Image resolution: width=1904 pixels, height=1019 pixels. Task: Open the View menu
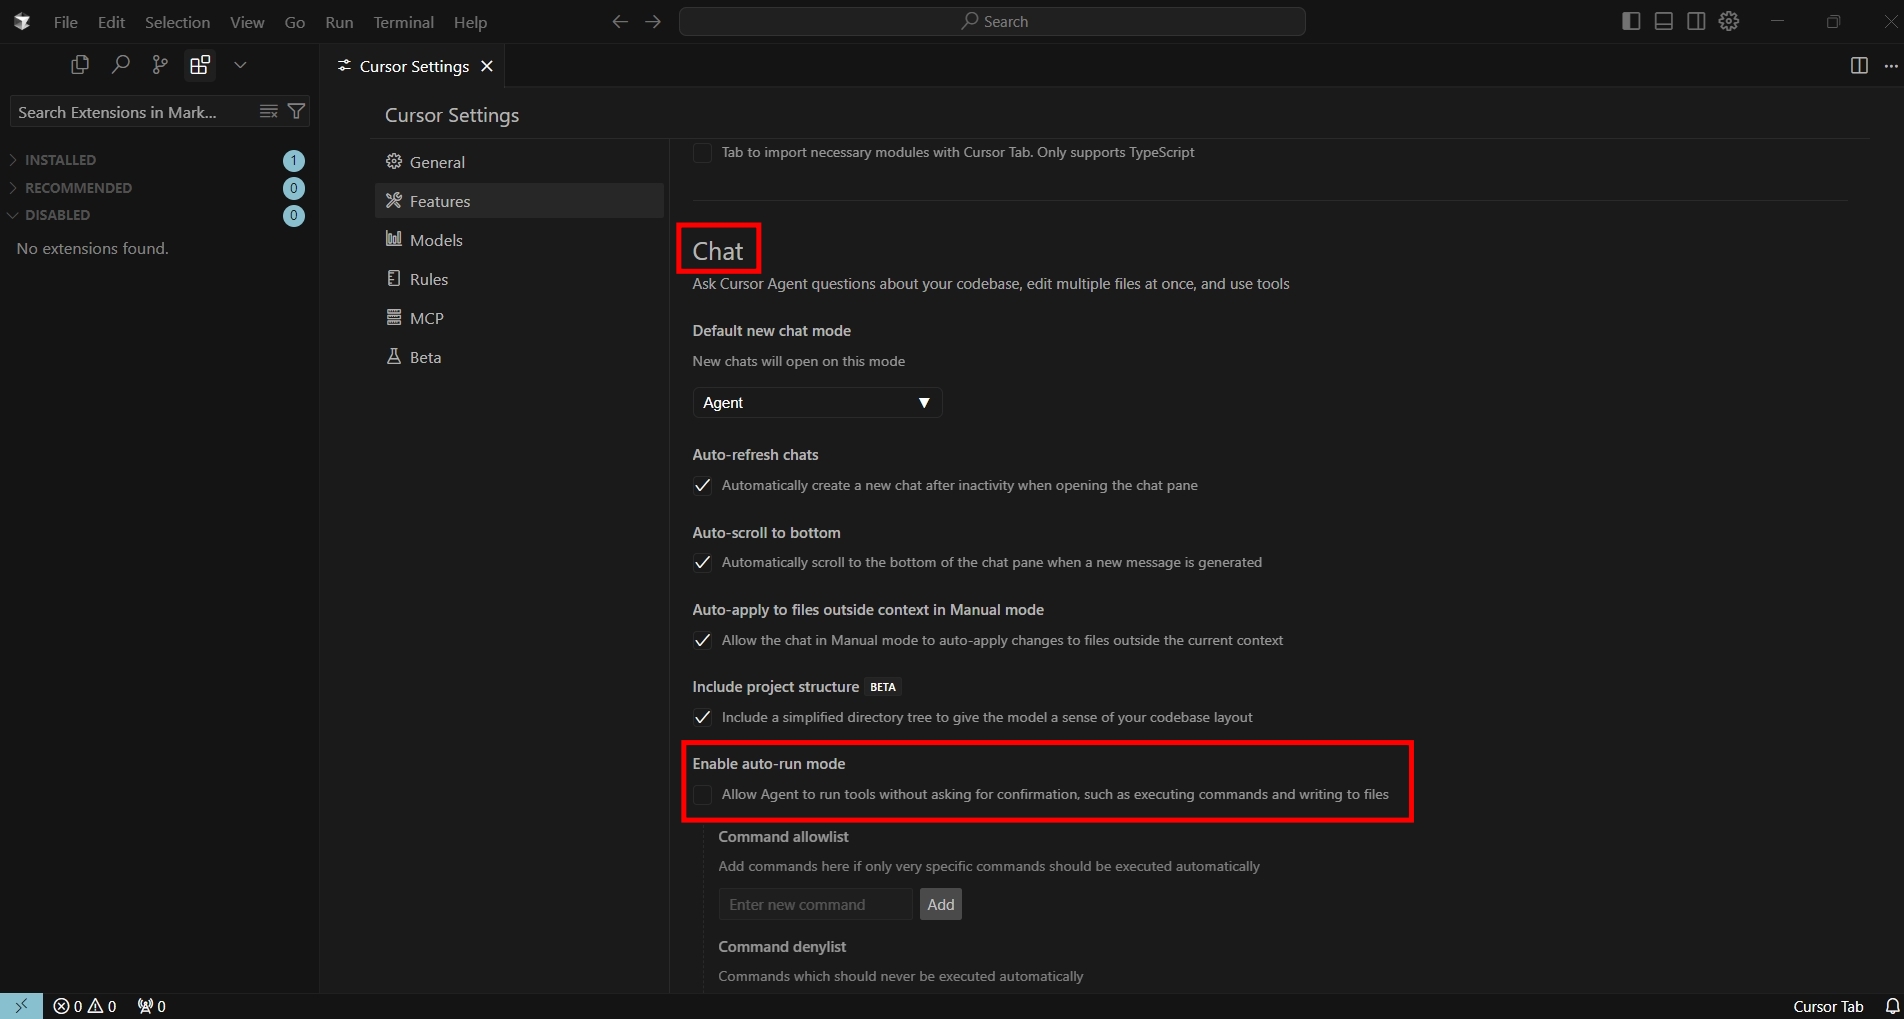click(247, 22)
